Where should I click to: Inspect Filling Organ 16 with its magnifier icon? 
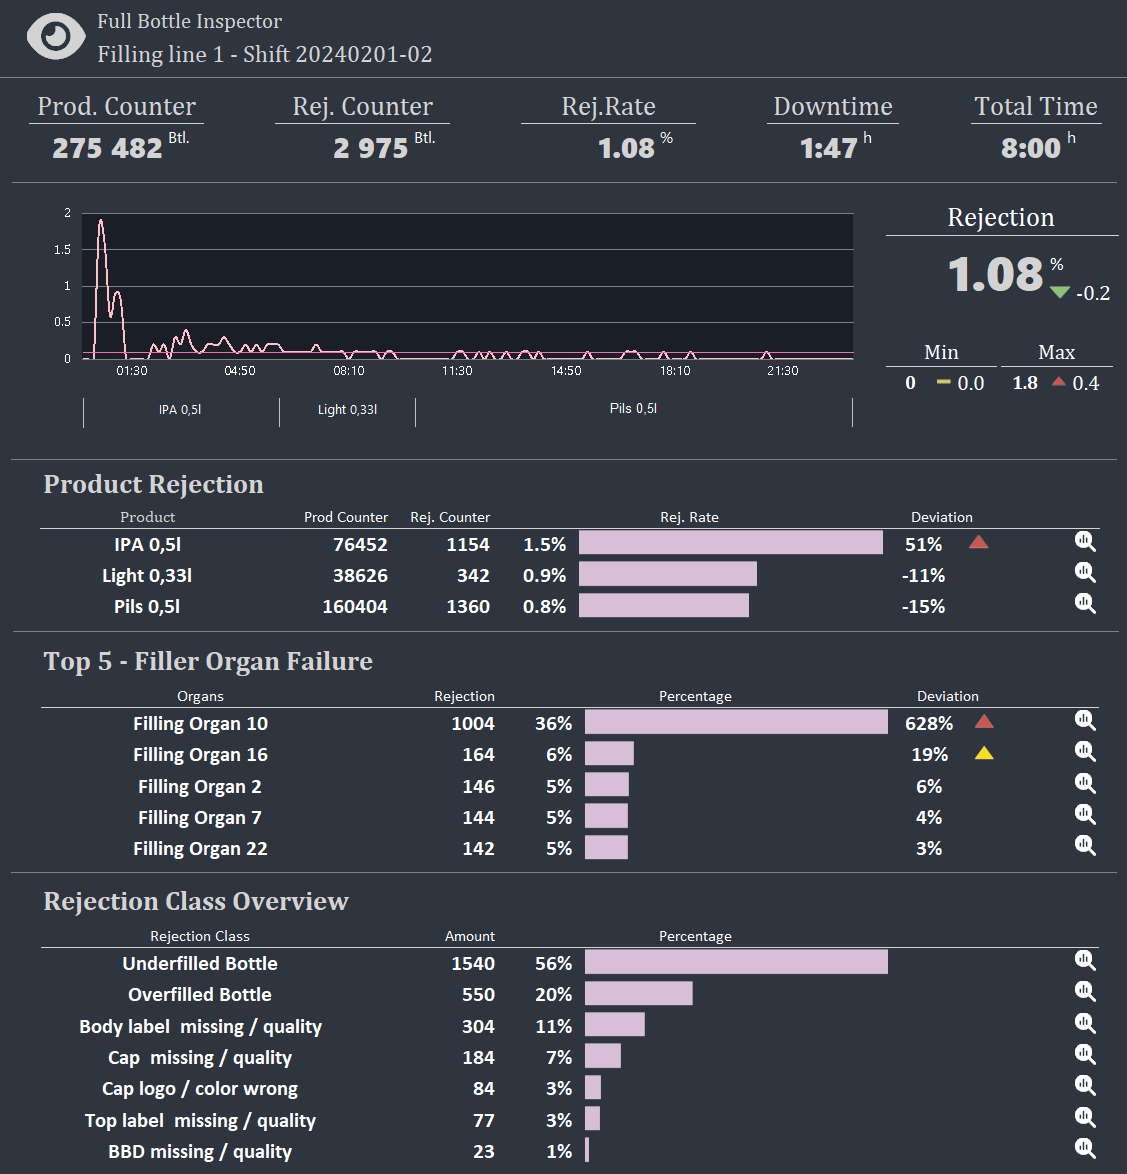click(x=1085, y=752)
